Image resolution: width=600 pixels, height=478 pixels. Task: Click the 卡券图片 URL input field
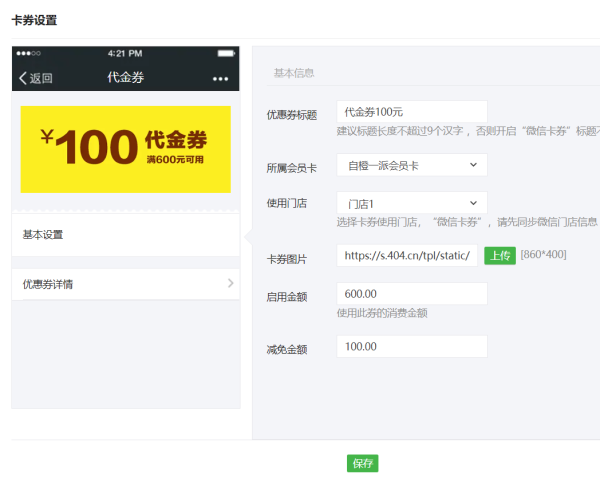coord(407,255)
